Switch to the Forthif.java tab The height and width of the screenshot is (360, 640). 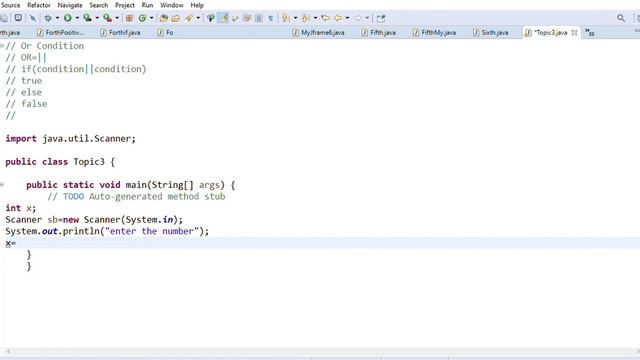(120, 32)
